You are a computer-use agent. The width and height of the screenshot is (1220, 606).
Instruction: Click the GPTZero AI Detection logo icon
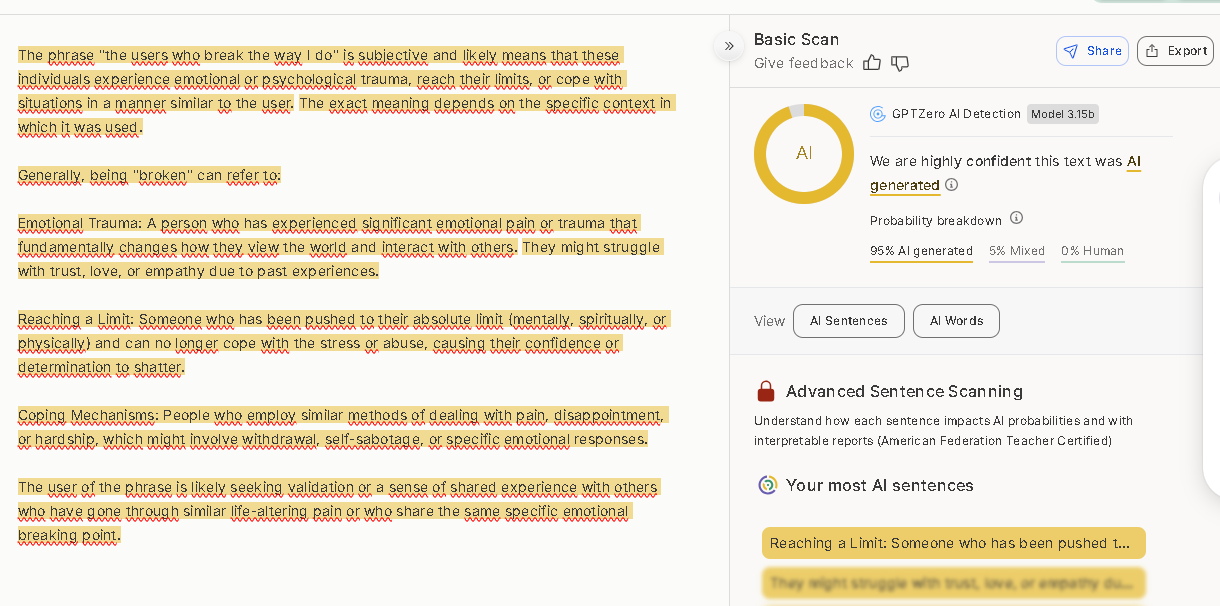tap(877, 114)
